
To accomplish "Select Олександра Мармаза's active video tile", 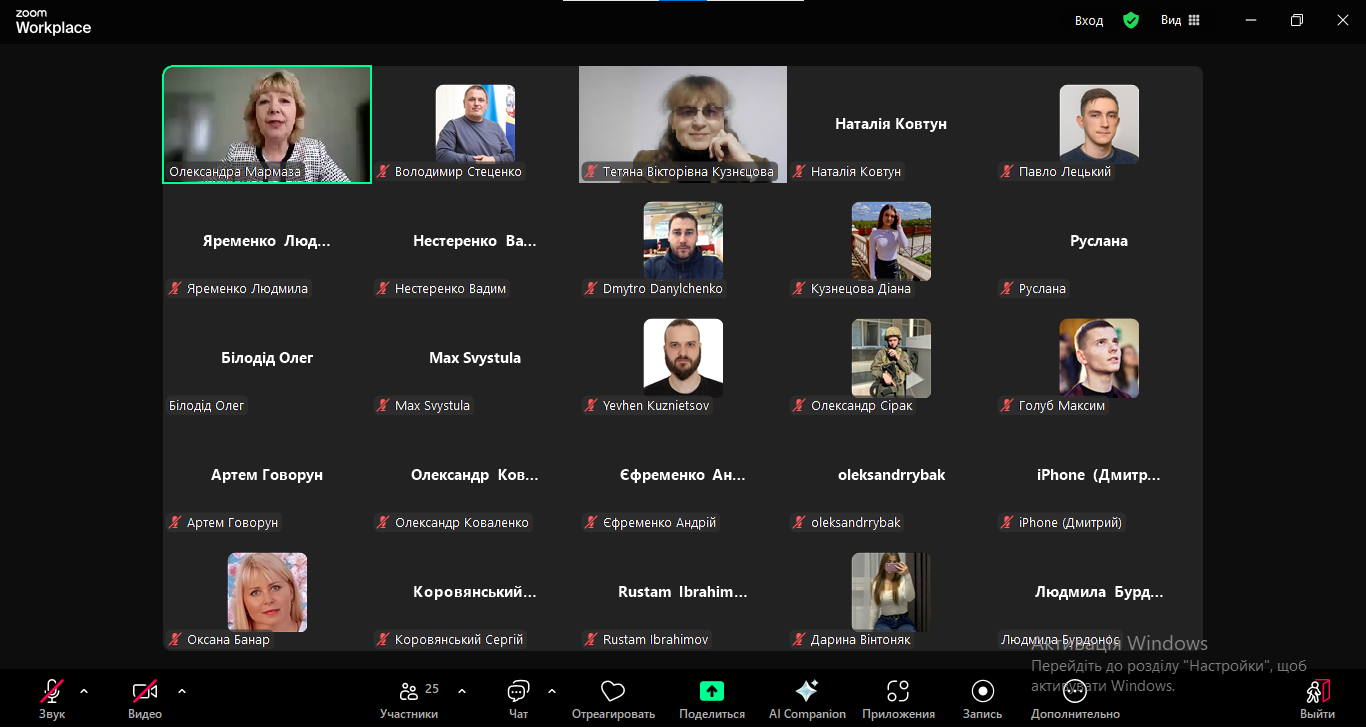I will tap(267, 124).
